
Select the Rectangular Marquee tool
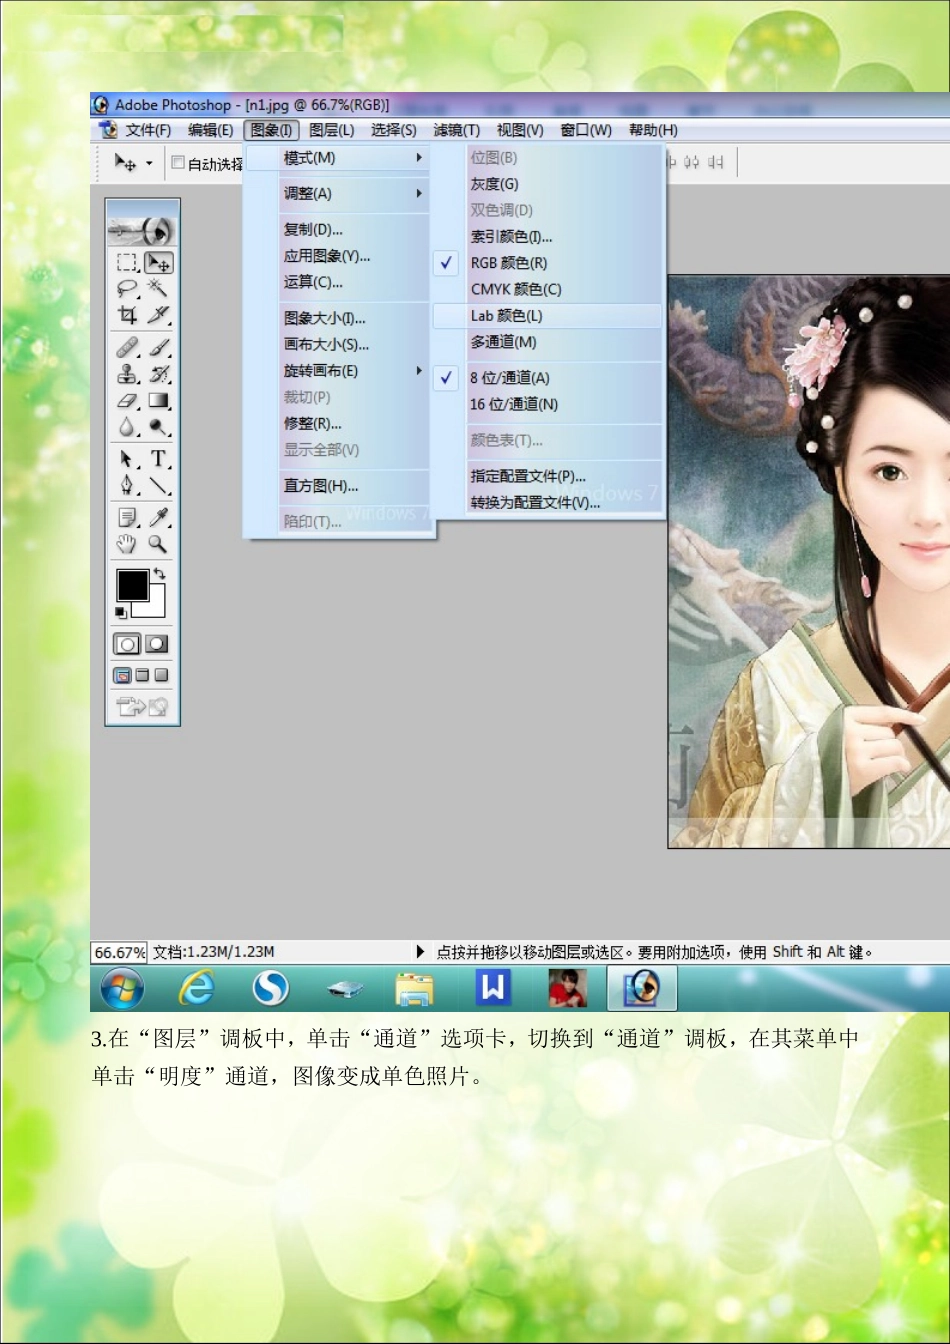point(127,263)
